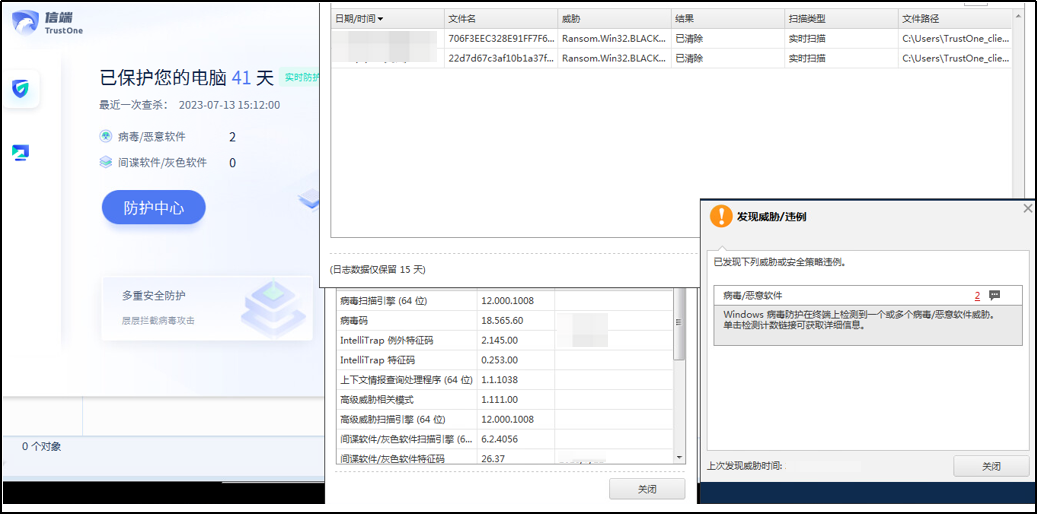Click the spyware/grayware layers icon
This screenshot has height=517, width=1039.
coord(106,163)
